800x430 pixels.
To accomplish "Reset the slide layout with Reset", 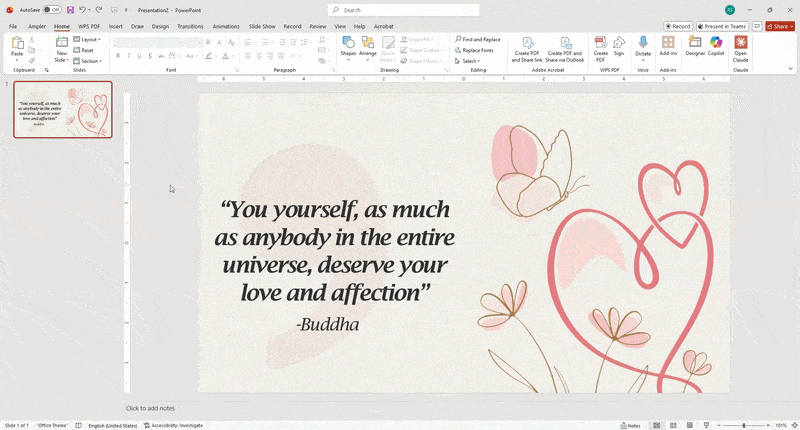I will tap(84, 50).
